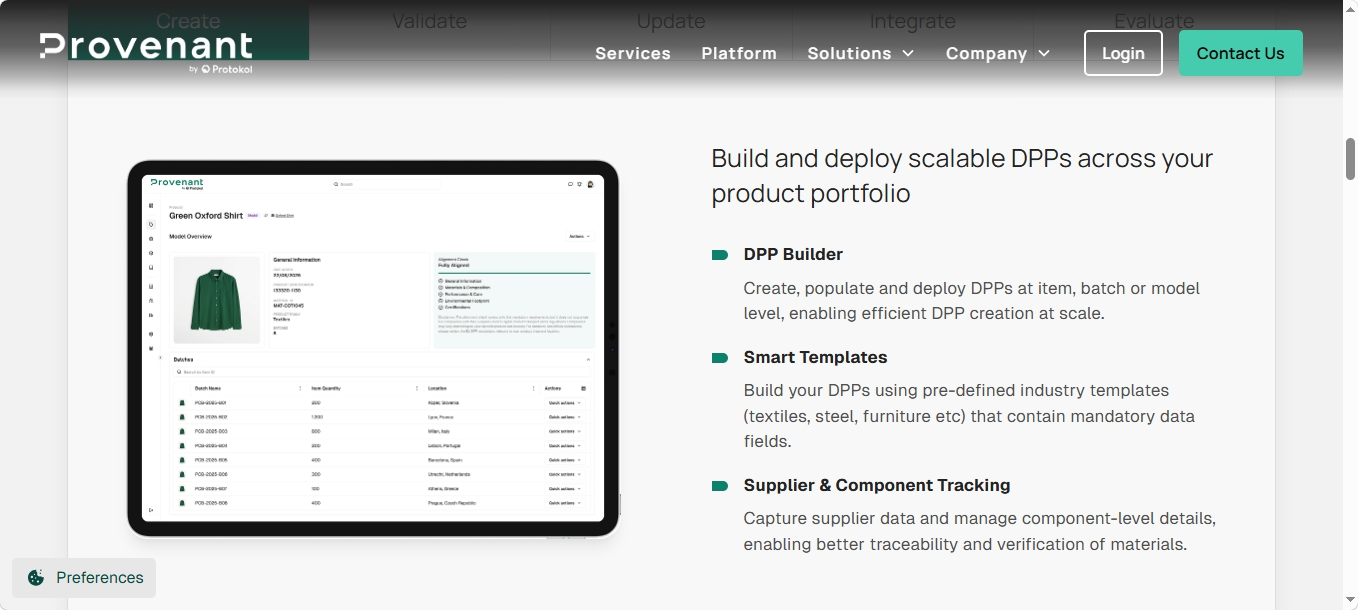Click the 'Location' column header
This screenshot has width=1358, height=610.
point(437,388)
